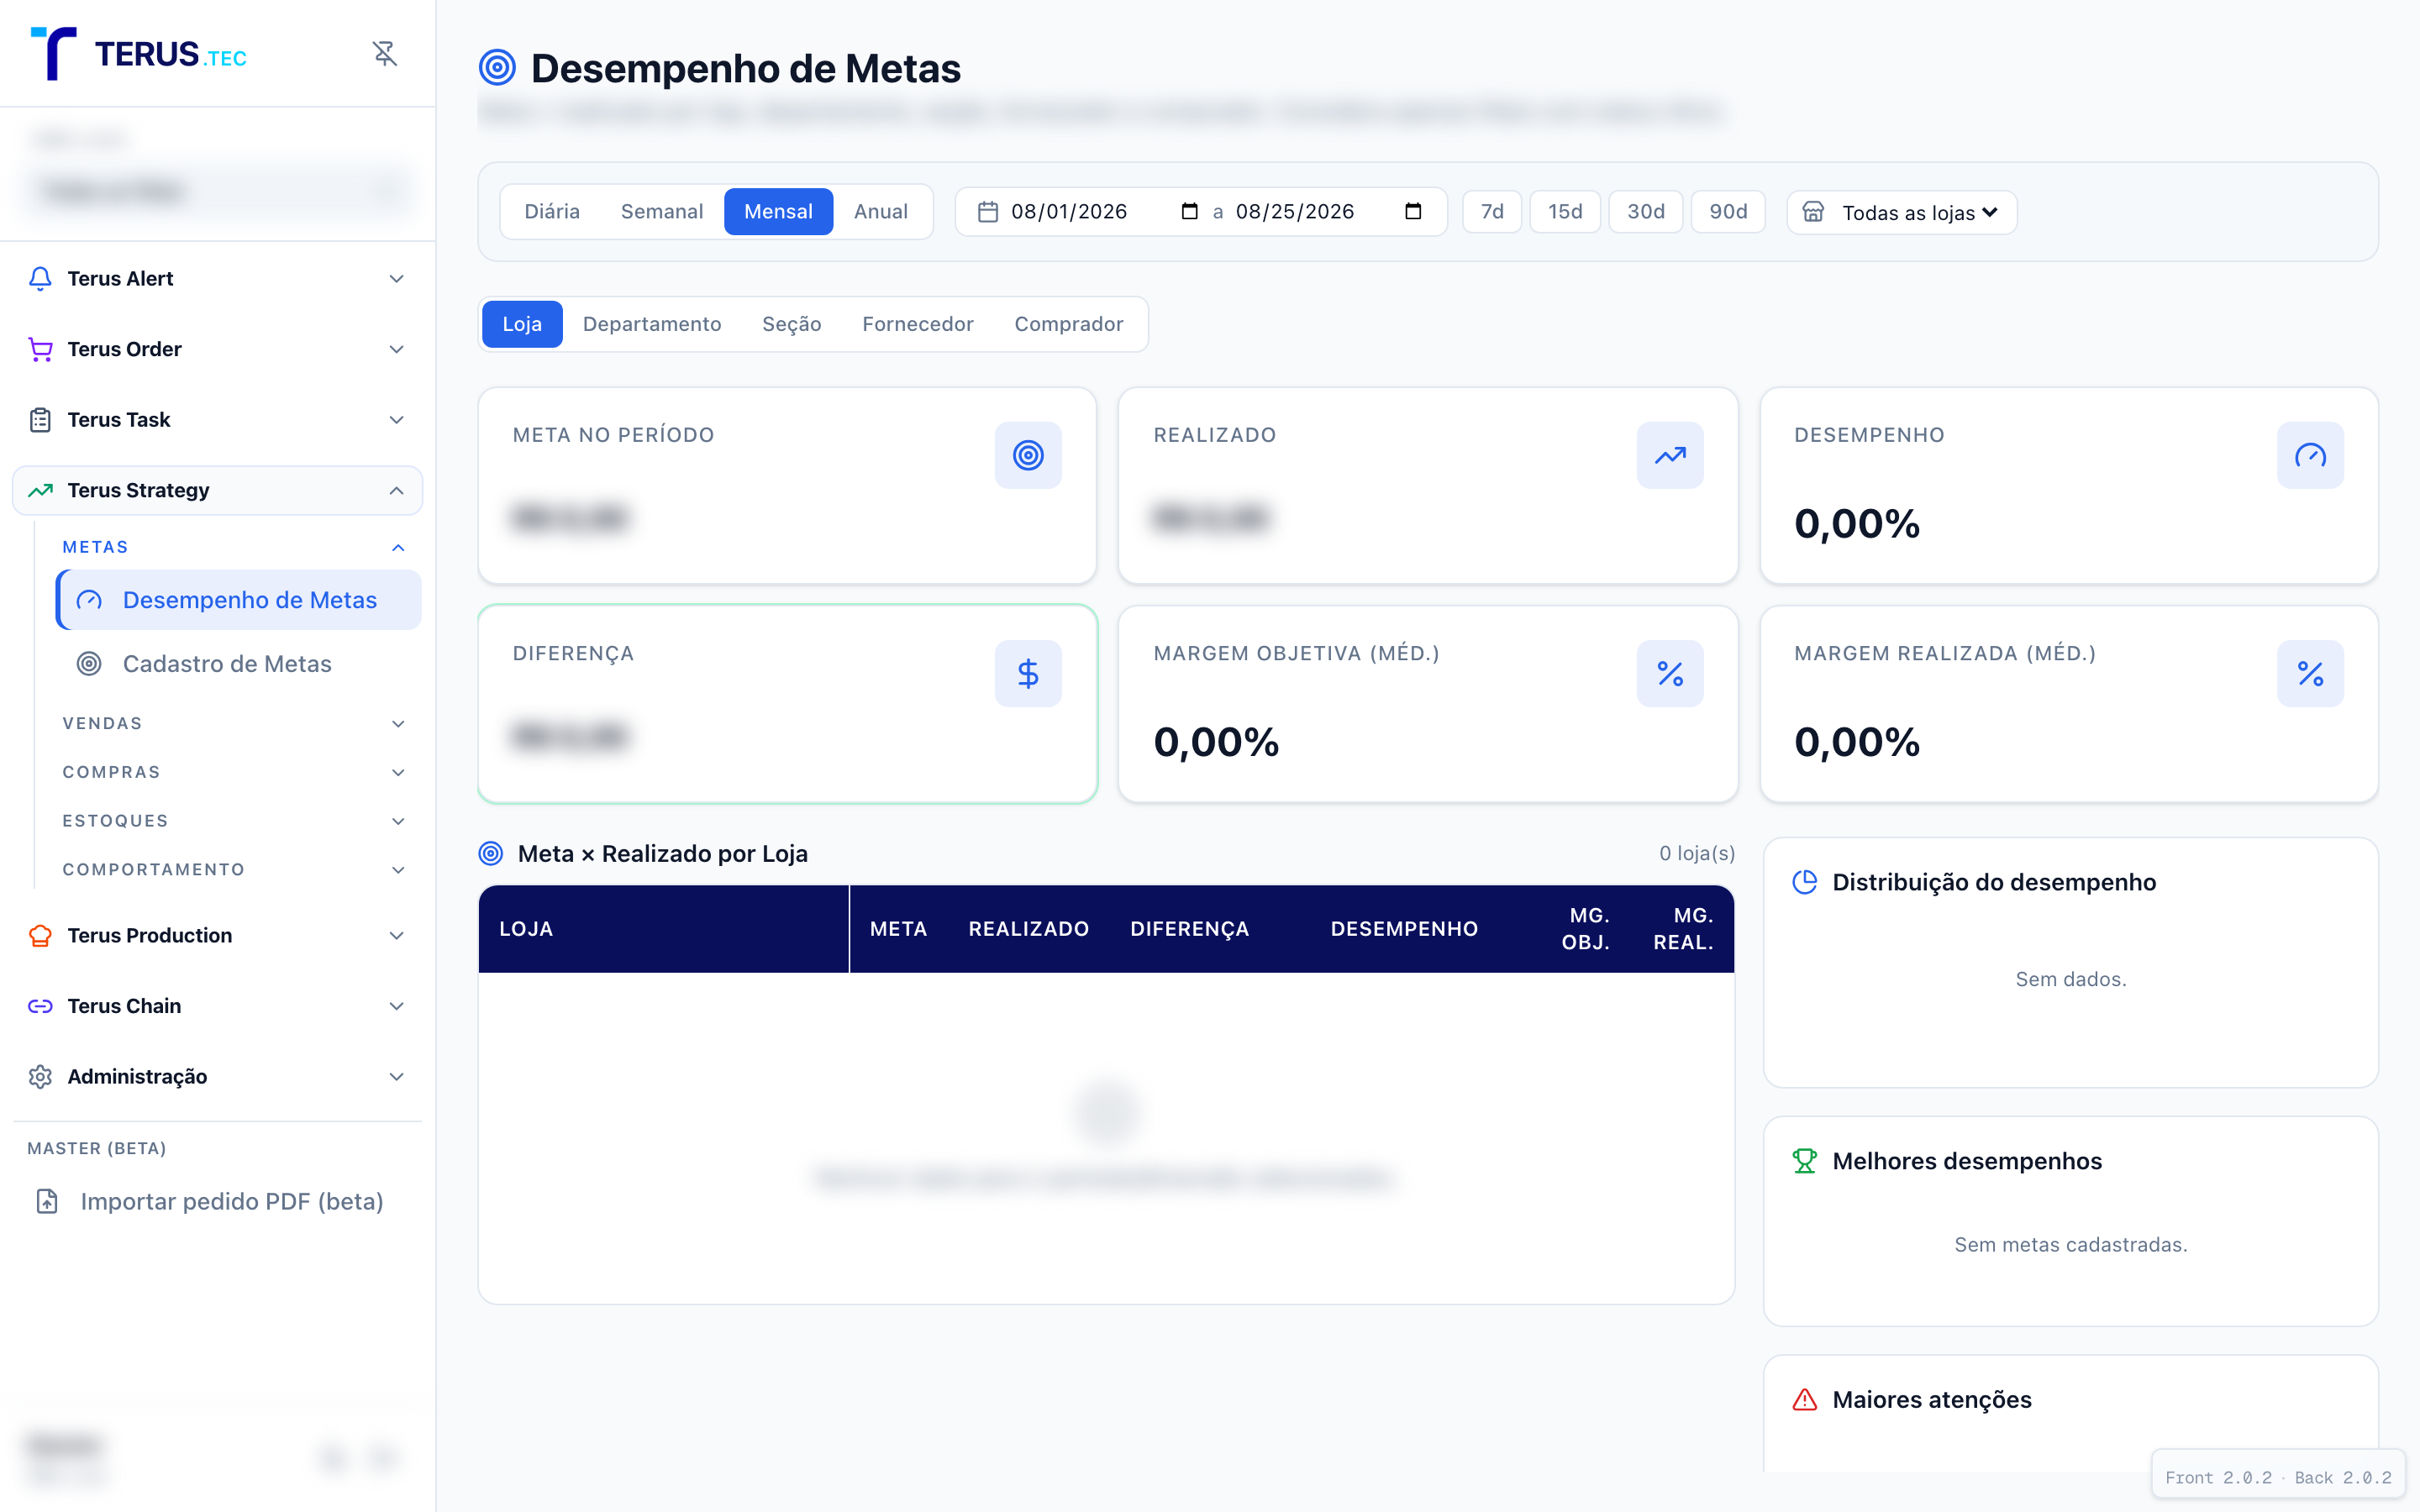Click the TERUS.TEC logo
The height and width of the screenshot is (1512, 2420).
click(139, 53)
